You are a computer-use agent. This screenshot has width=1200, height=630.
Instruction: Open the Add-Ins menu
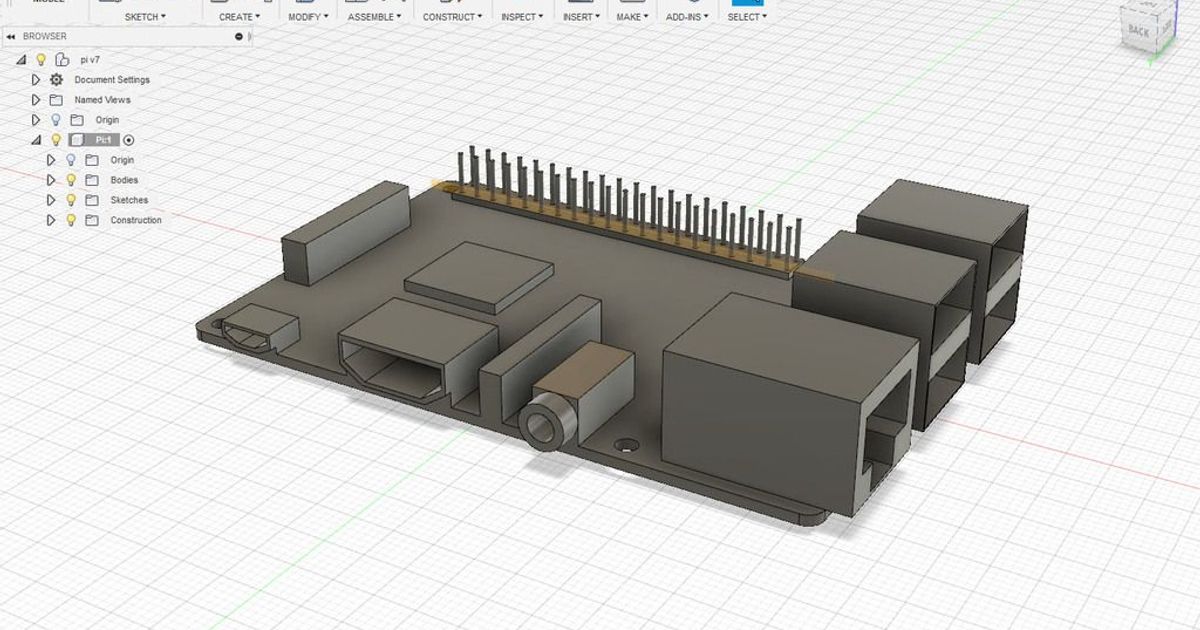pyautogui.click(x=685, y=16)
